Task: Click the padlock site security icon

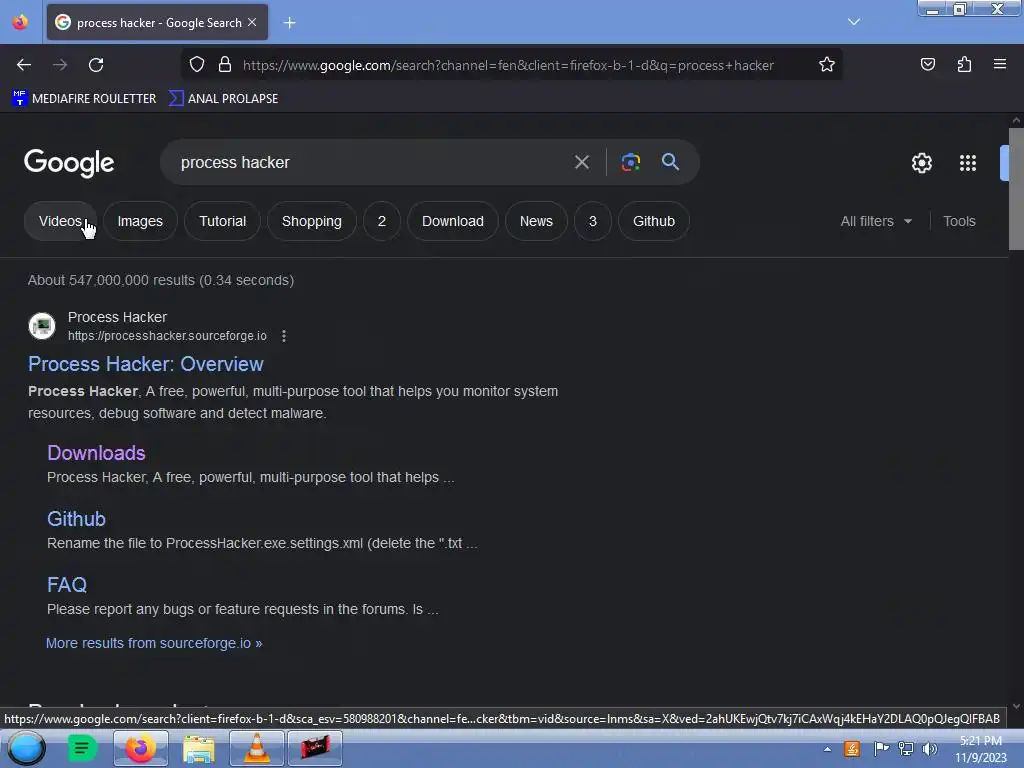Action: click(225, 65)
